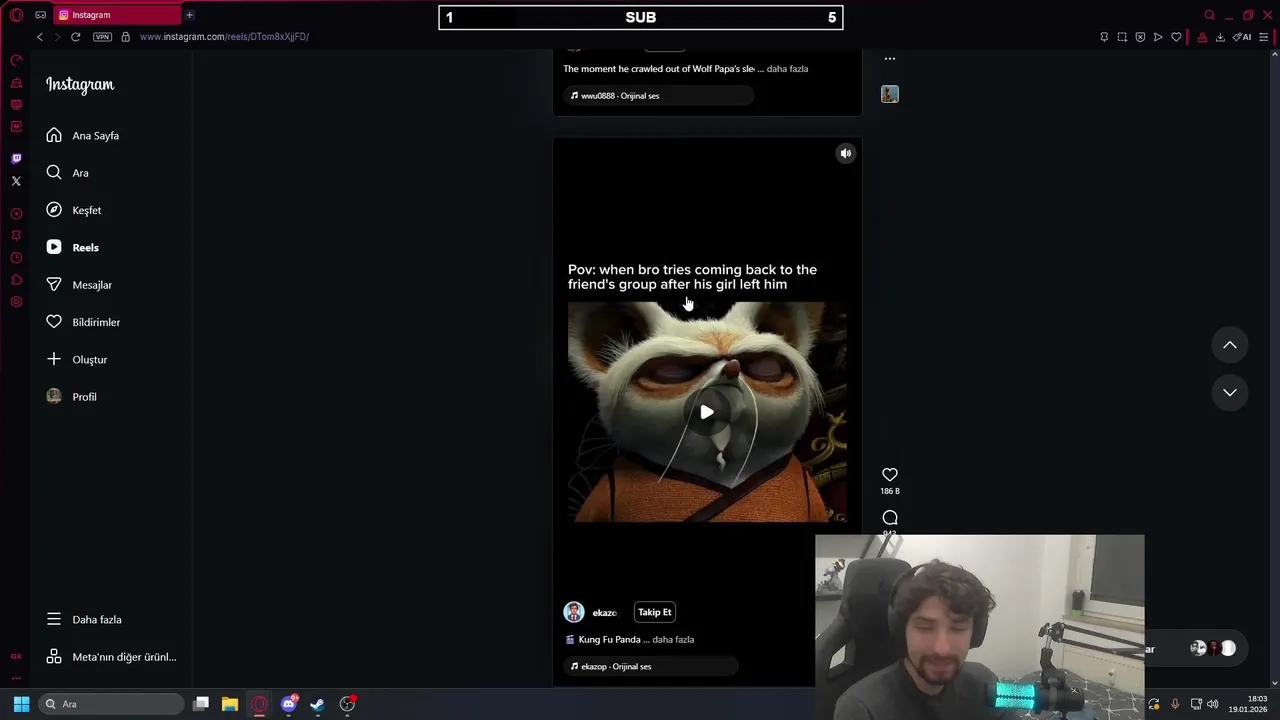Open Discord from taskbar
Viewport: 1280px width, 720px height.
[289, 704]
